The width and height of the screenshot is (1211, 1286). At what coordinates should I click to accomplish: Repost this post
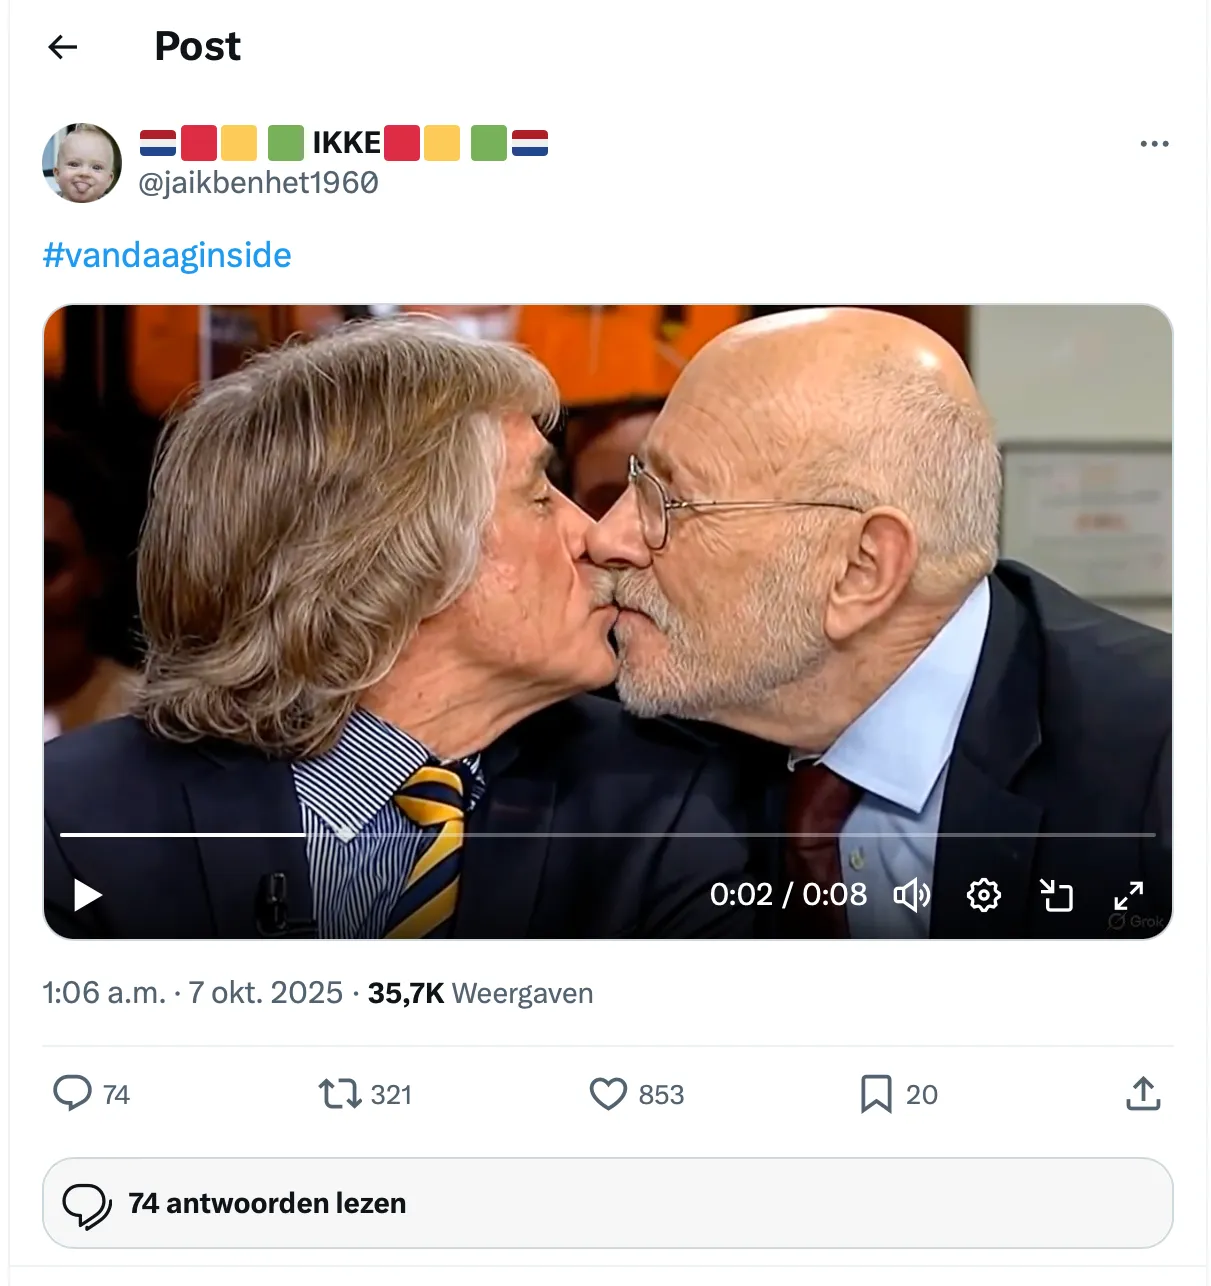[x=340, y=1094]
